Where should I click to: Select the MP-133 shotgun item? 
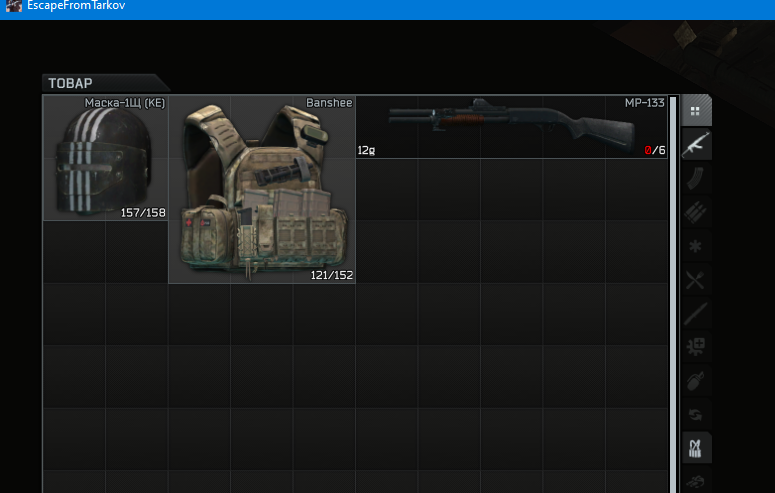[x=512, y=127]
